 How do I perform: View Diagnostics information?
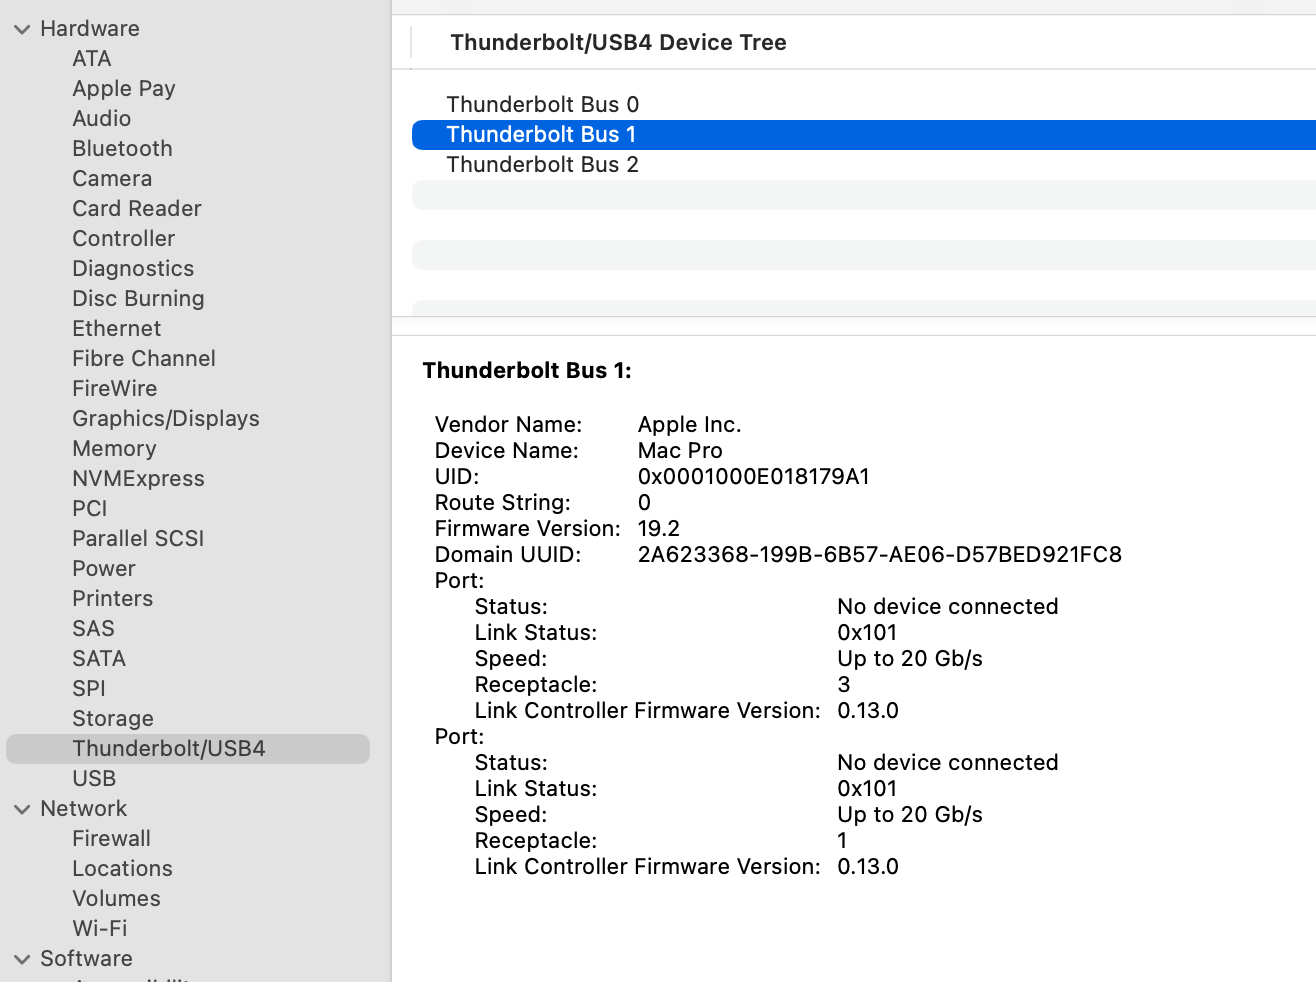click(133, 269)
